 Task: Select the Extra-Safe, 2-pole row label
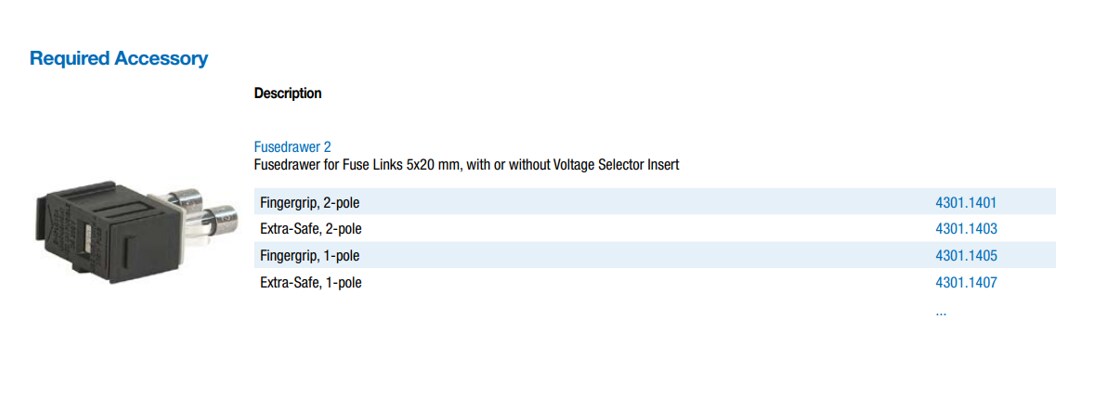point(310,229)
